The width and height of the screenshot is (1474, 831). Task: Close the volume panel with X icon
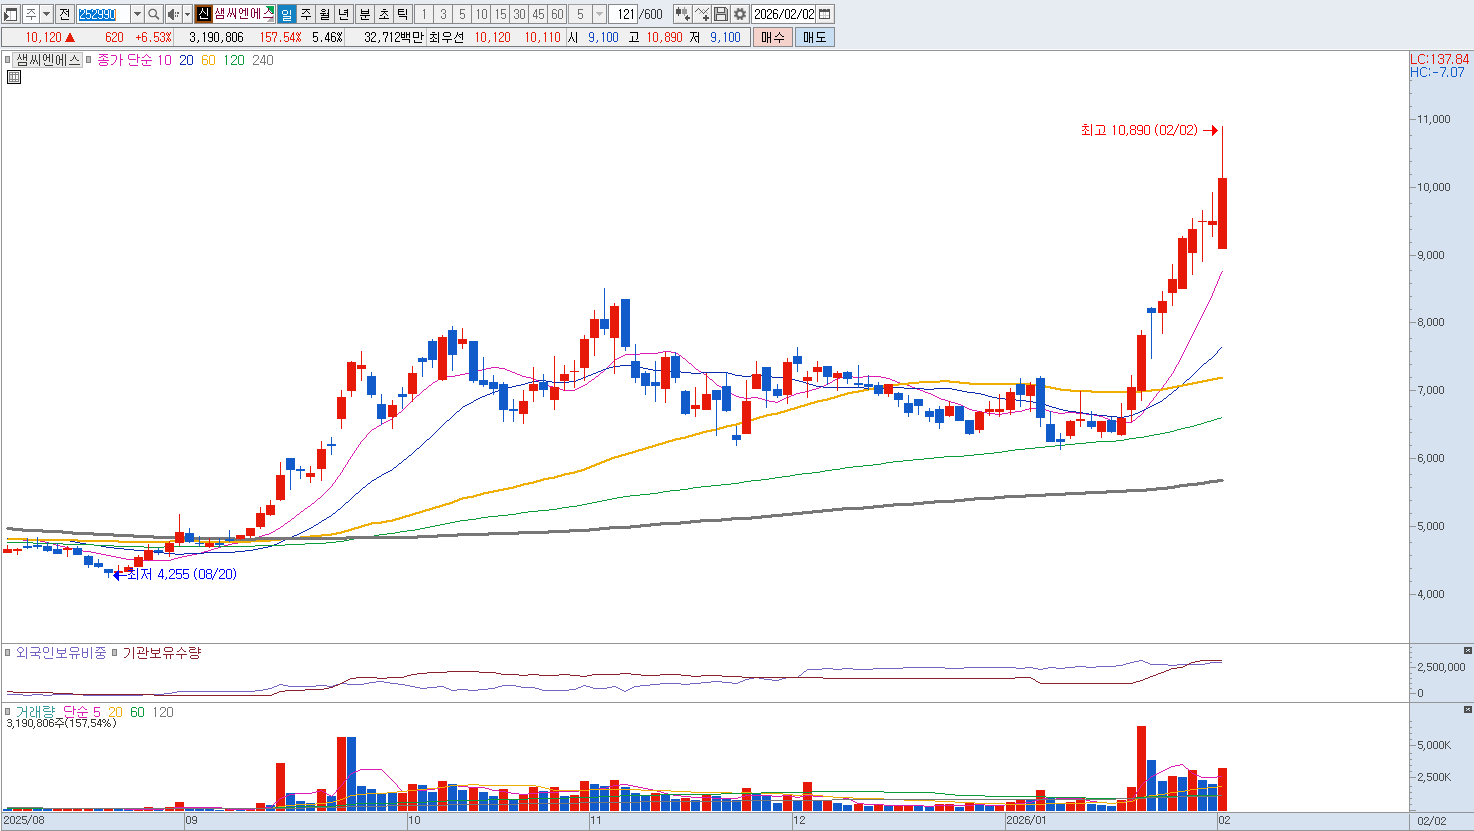[1467, 709]
